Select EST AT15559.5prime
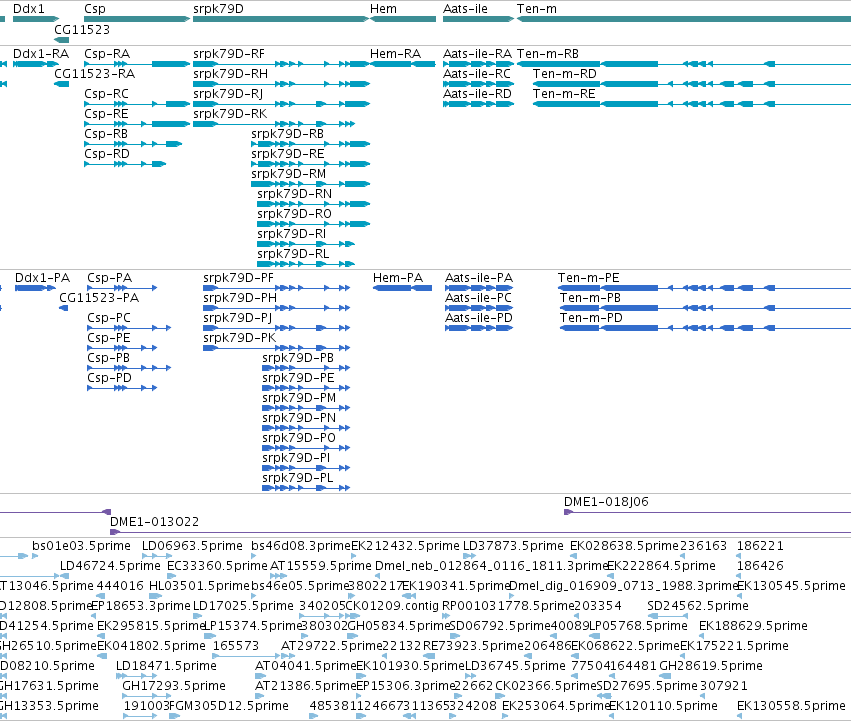Viewport: 851px width, 721px height. tap(321, 566)
